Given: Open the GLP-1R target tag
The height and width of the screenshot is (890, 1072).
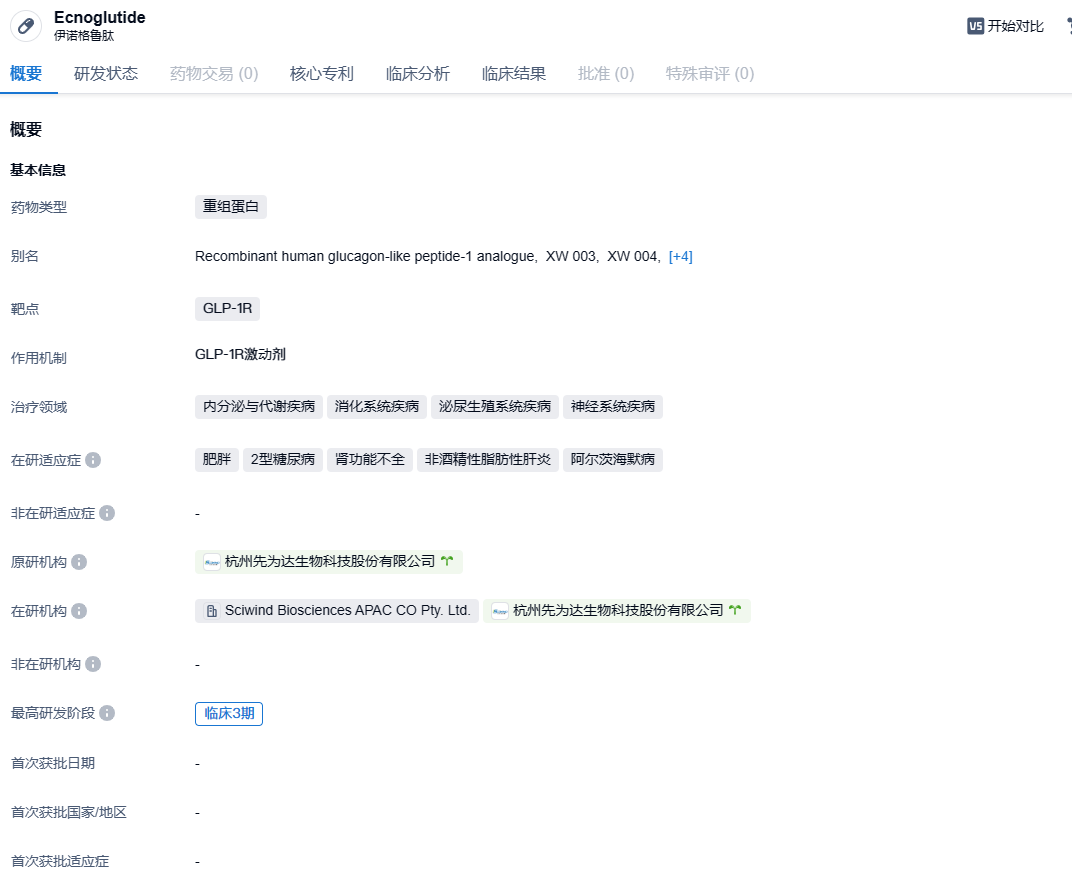Looking at the screenshot, I should [227, 308].
